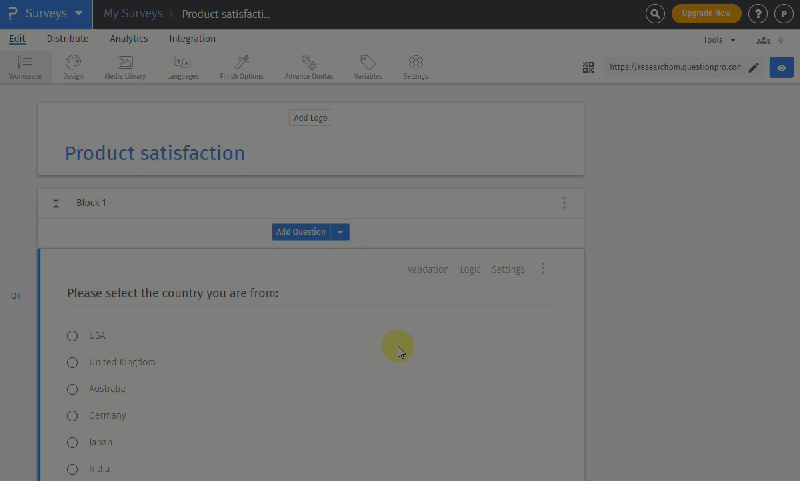Collapse Block 1 with the chevron
Screen dimensions: 800x481
click(x=56, y=204)
